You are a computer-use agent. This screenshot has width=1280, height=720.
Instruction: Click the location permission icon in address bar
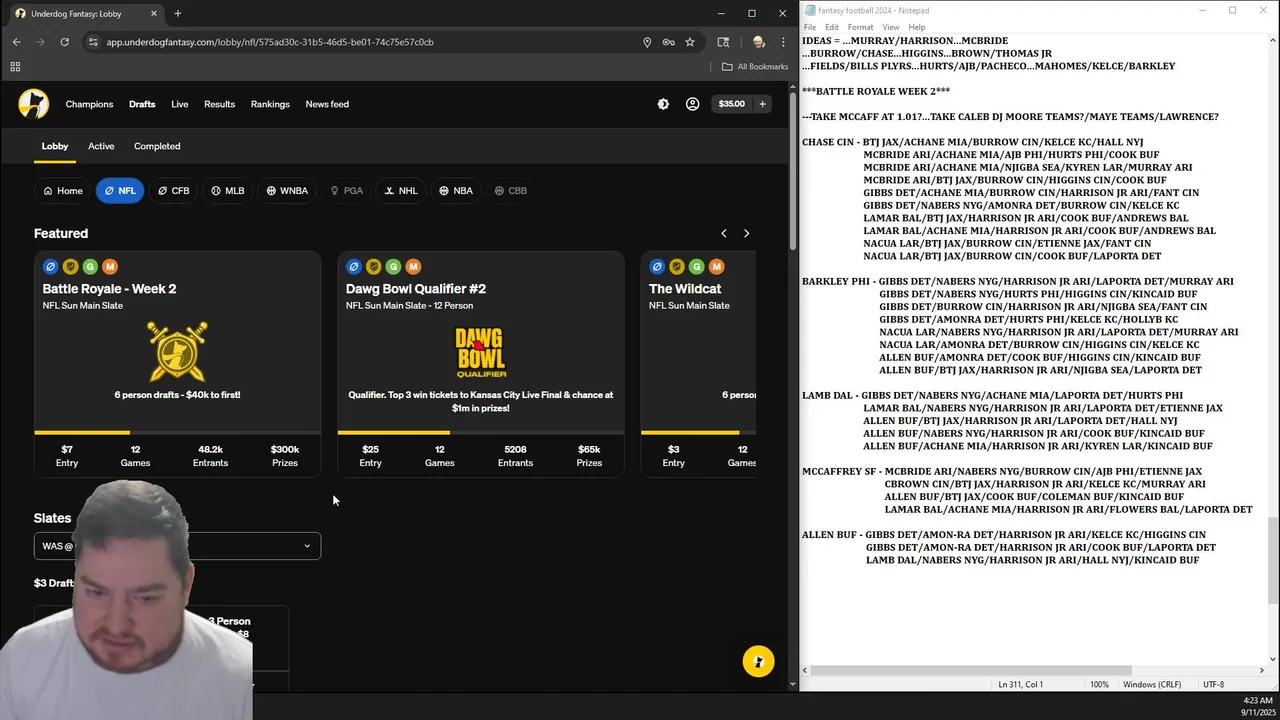[647, 42]
